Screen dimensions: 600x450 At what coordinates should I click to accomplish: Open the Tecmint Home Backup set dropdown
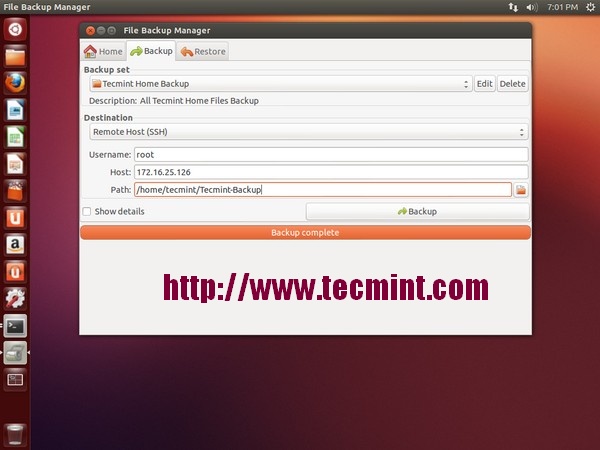pos(281,84)
